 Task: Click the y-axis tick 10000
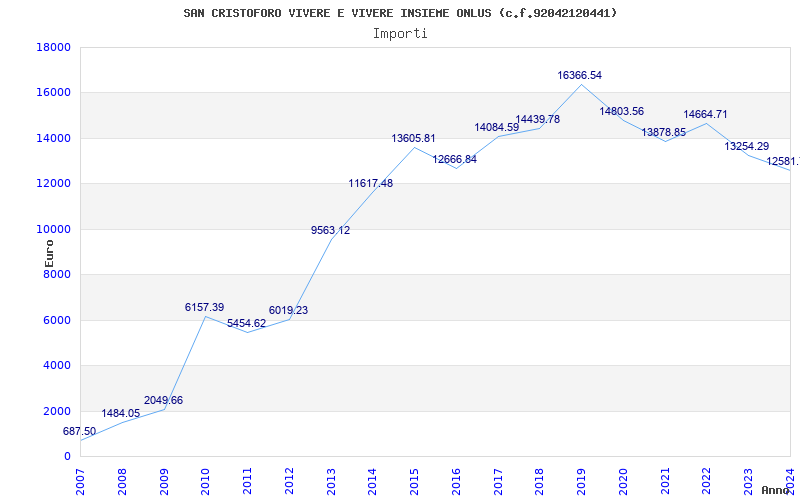54,230
